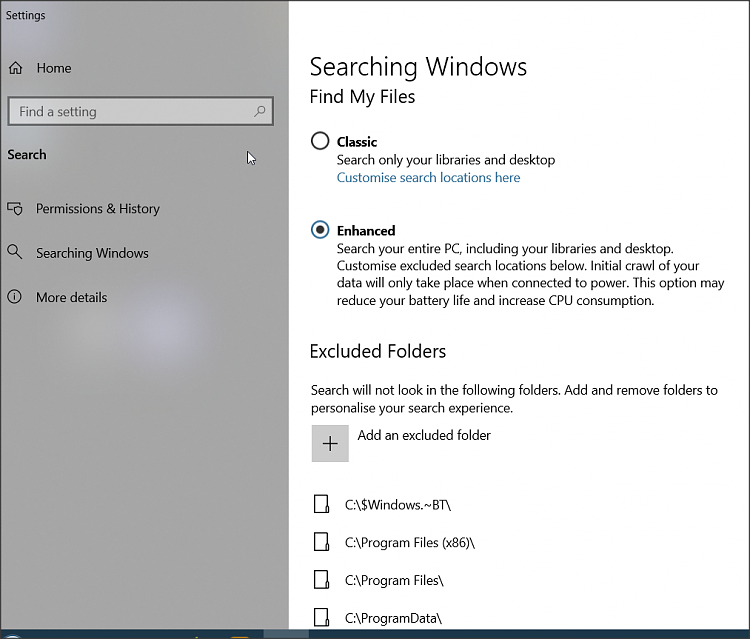Select excluded folder C:\Program Files\
This screenshot has width=750, height=639.
pos(394,580)
